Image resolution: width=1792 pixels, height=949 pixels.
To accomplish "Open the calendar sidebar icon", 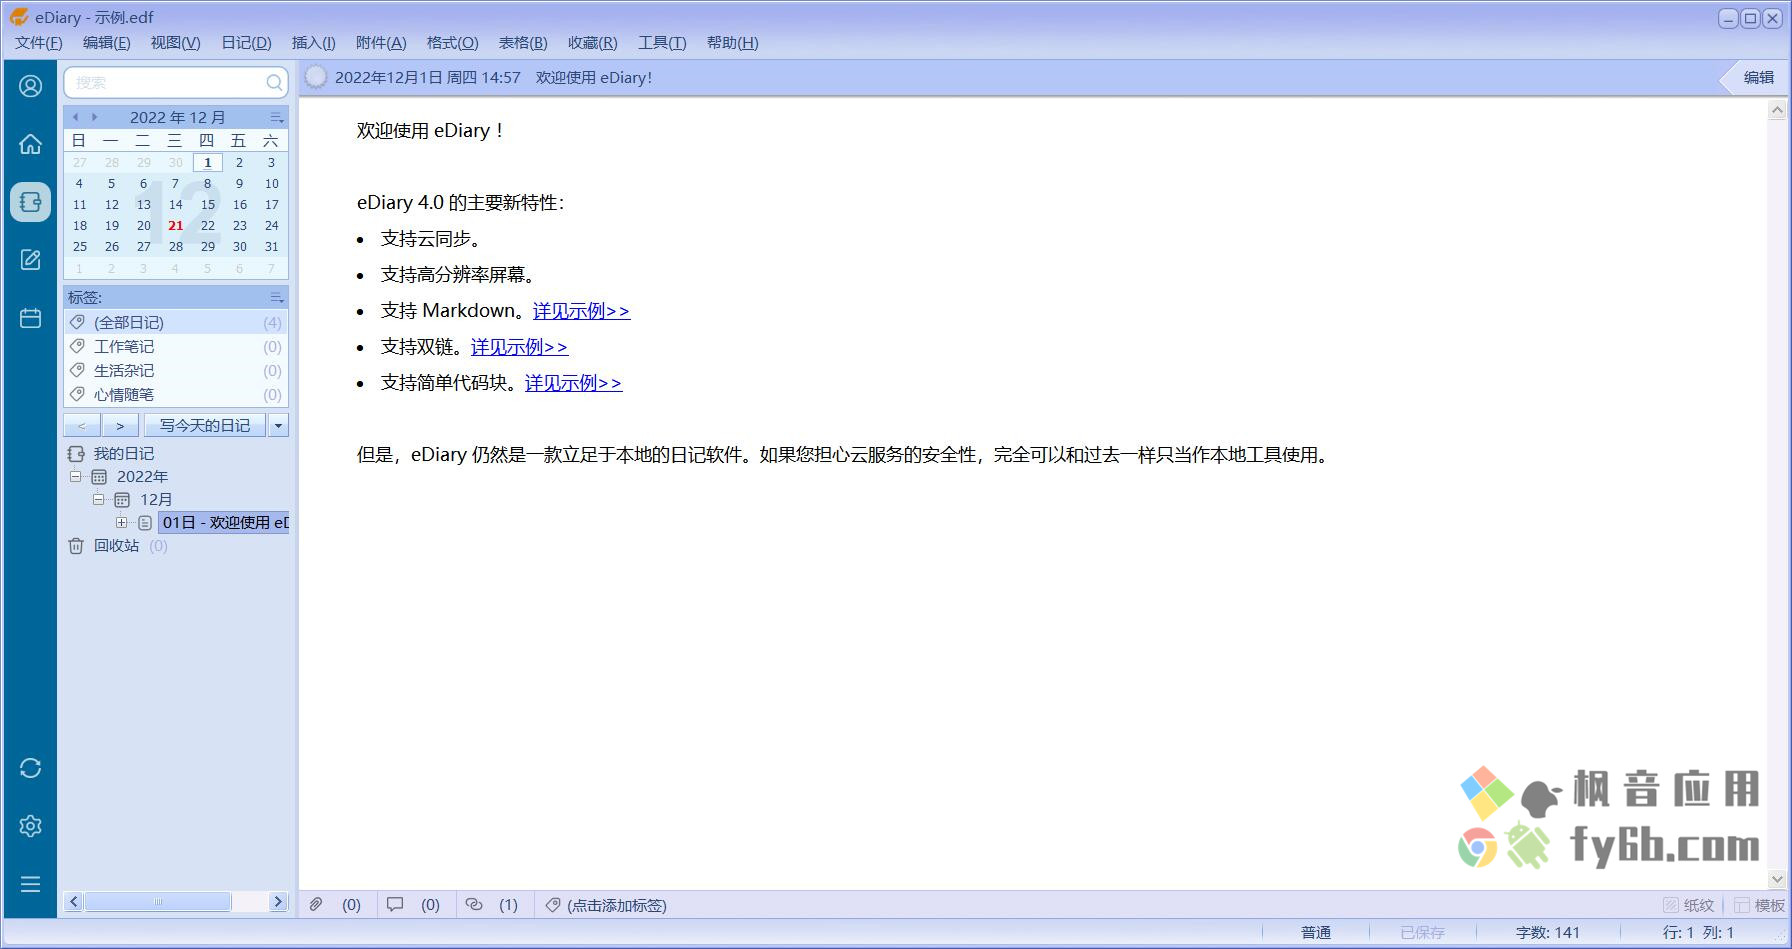I will [x=31, y=318].
